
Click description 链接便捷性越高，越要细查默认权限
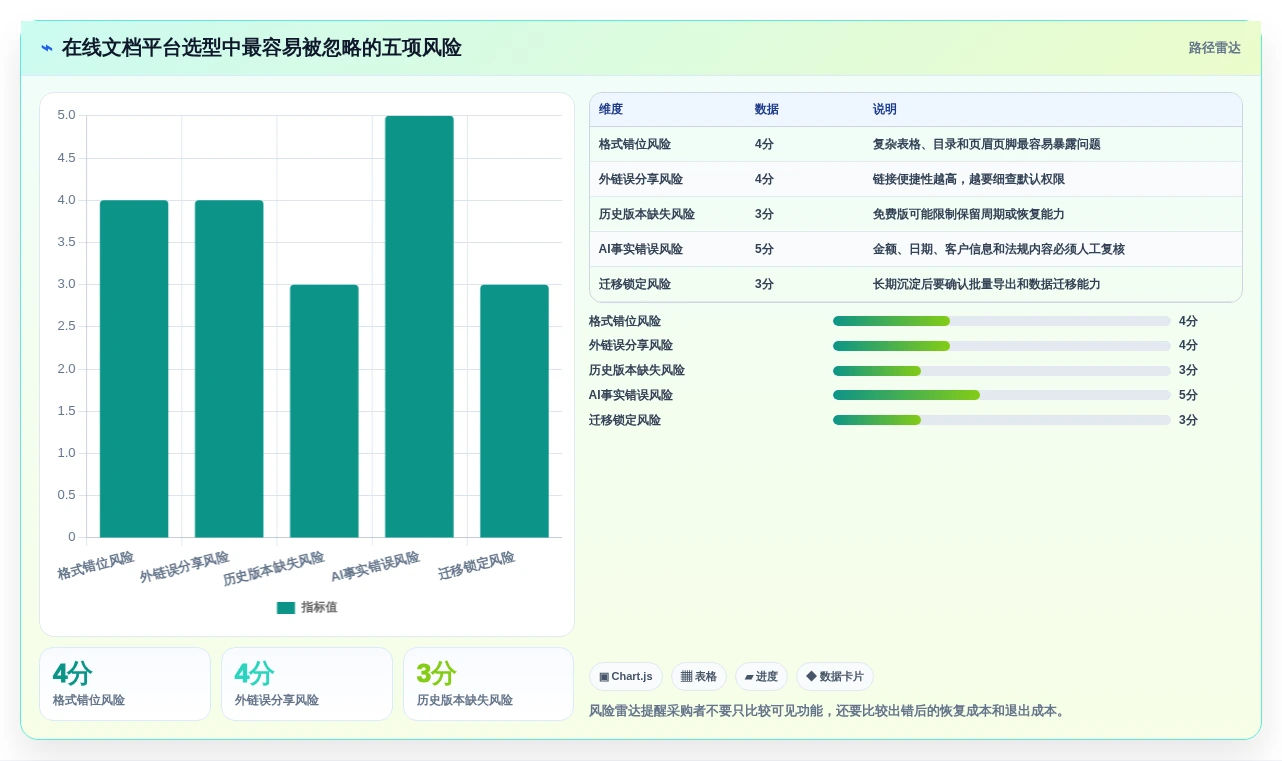(969, 179)
